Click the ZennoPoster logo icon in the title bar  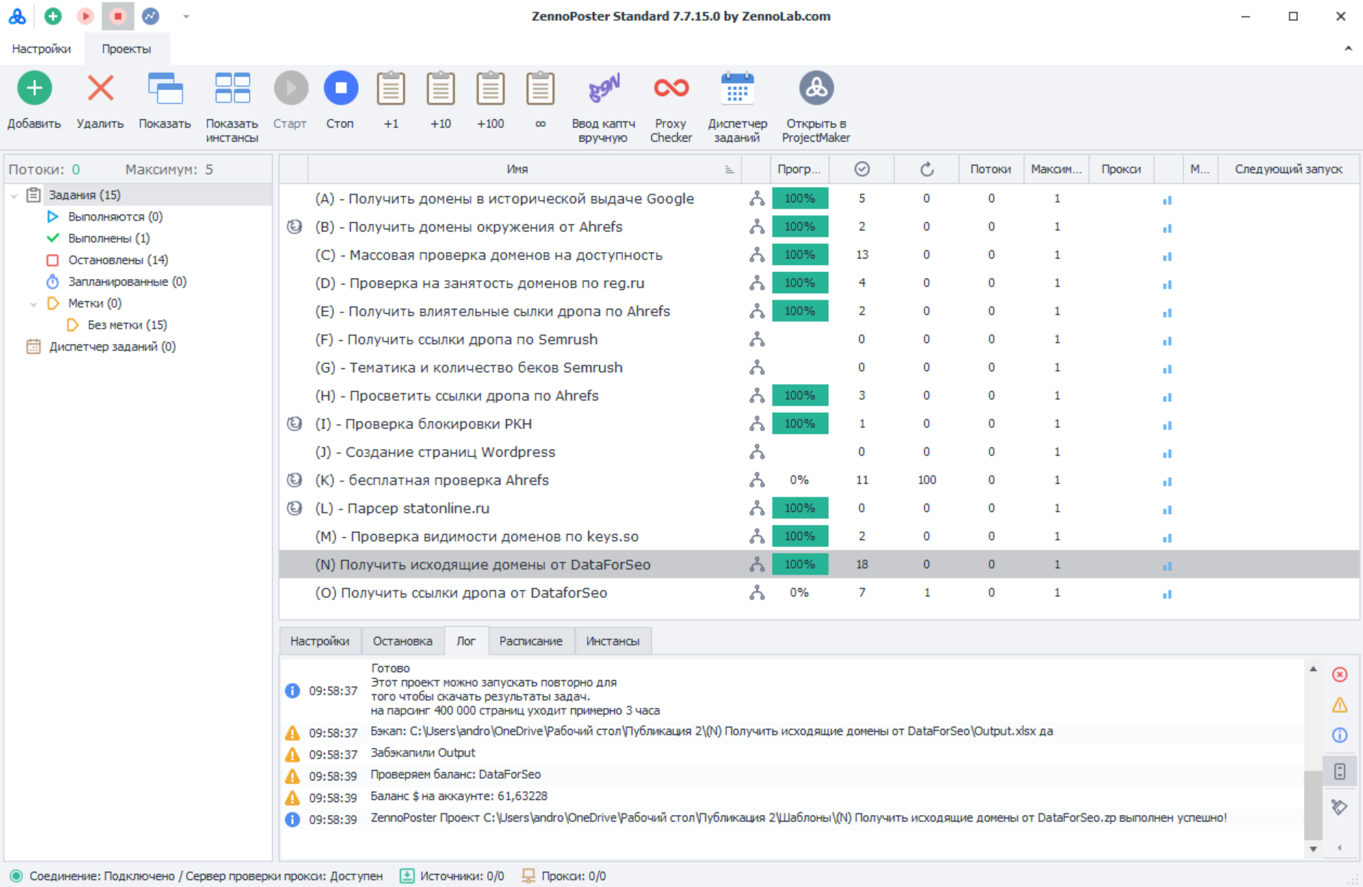17,16
